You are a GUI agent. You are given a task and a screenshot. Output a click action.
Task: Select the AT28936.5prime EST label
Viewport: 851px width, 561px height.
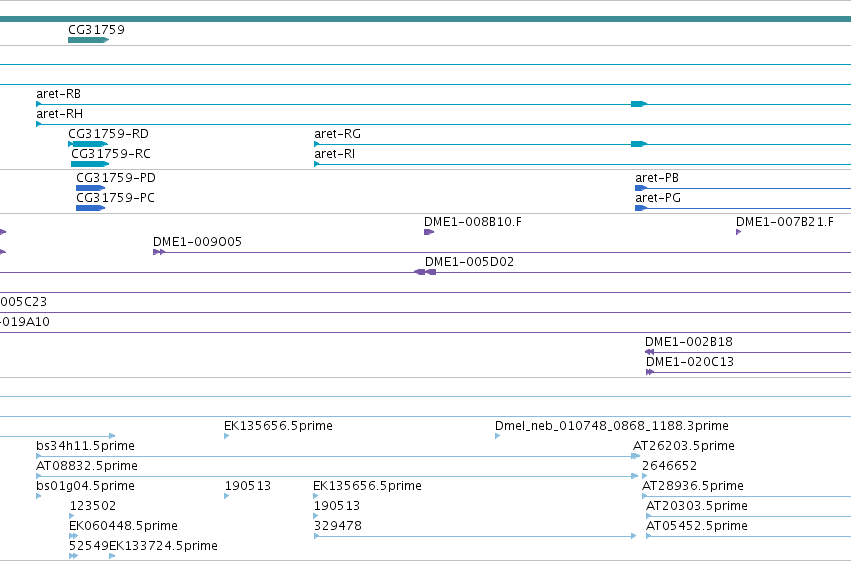[x=693, y=486]
